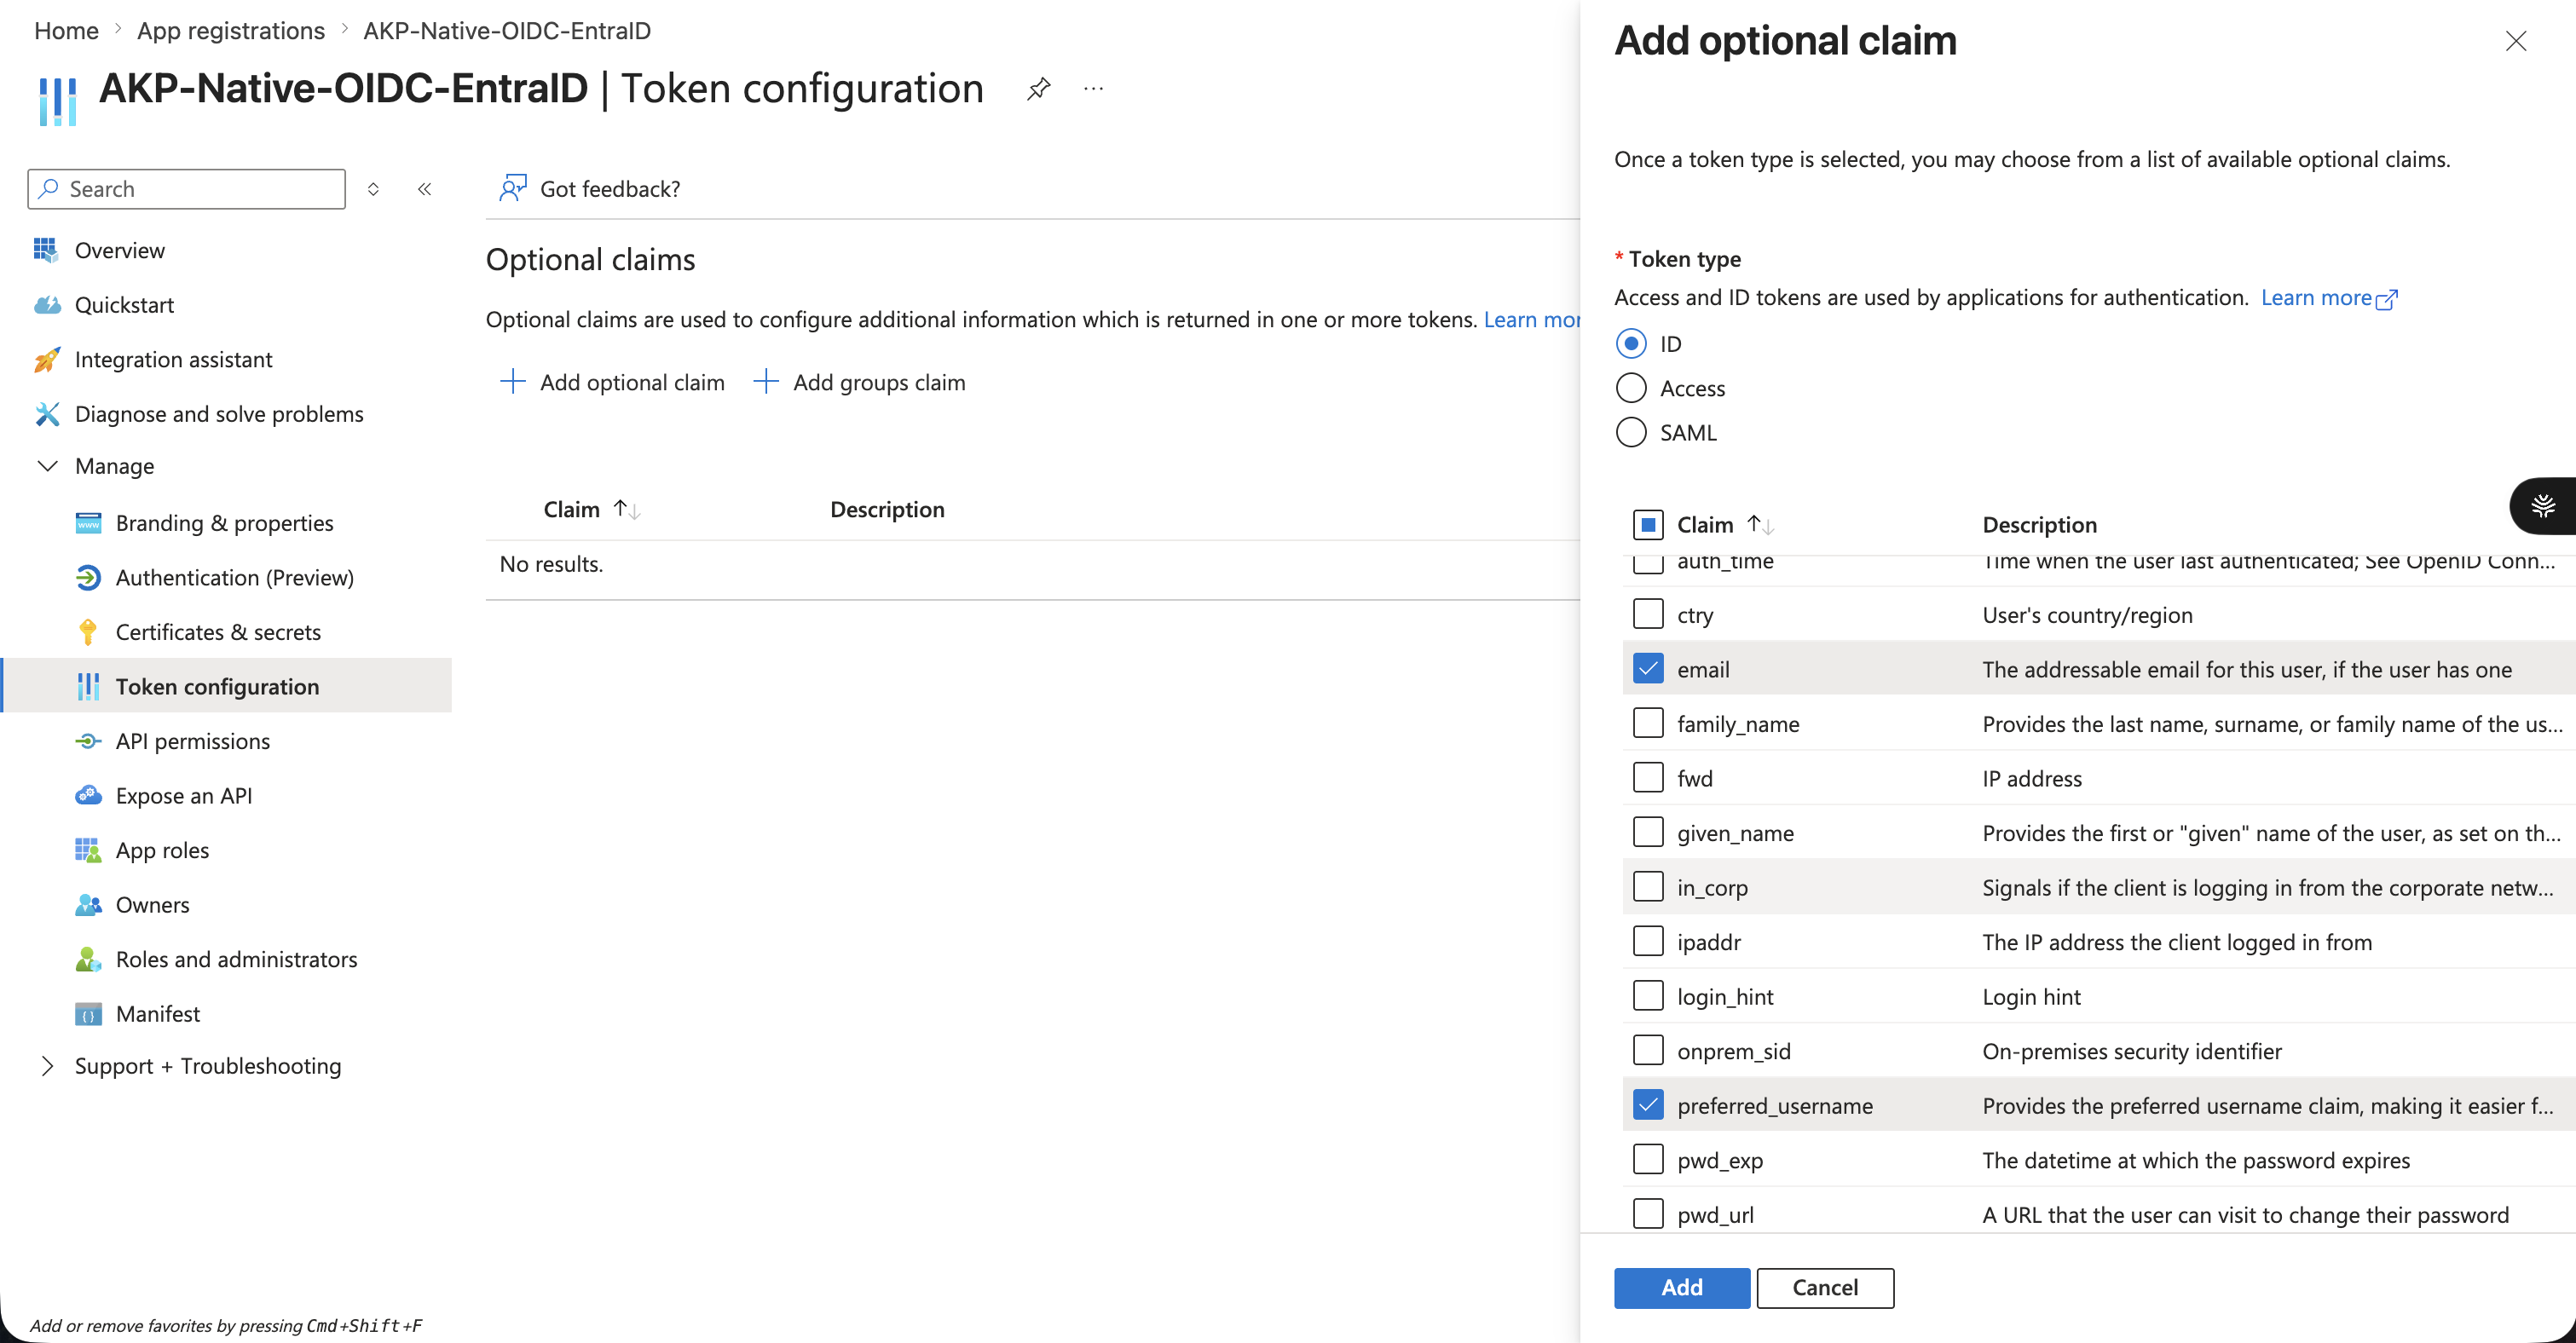Check the pwd_exp claim
2576x1343 pixels.
point(1648,1159)
